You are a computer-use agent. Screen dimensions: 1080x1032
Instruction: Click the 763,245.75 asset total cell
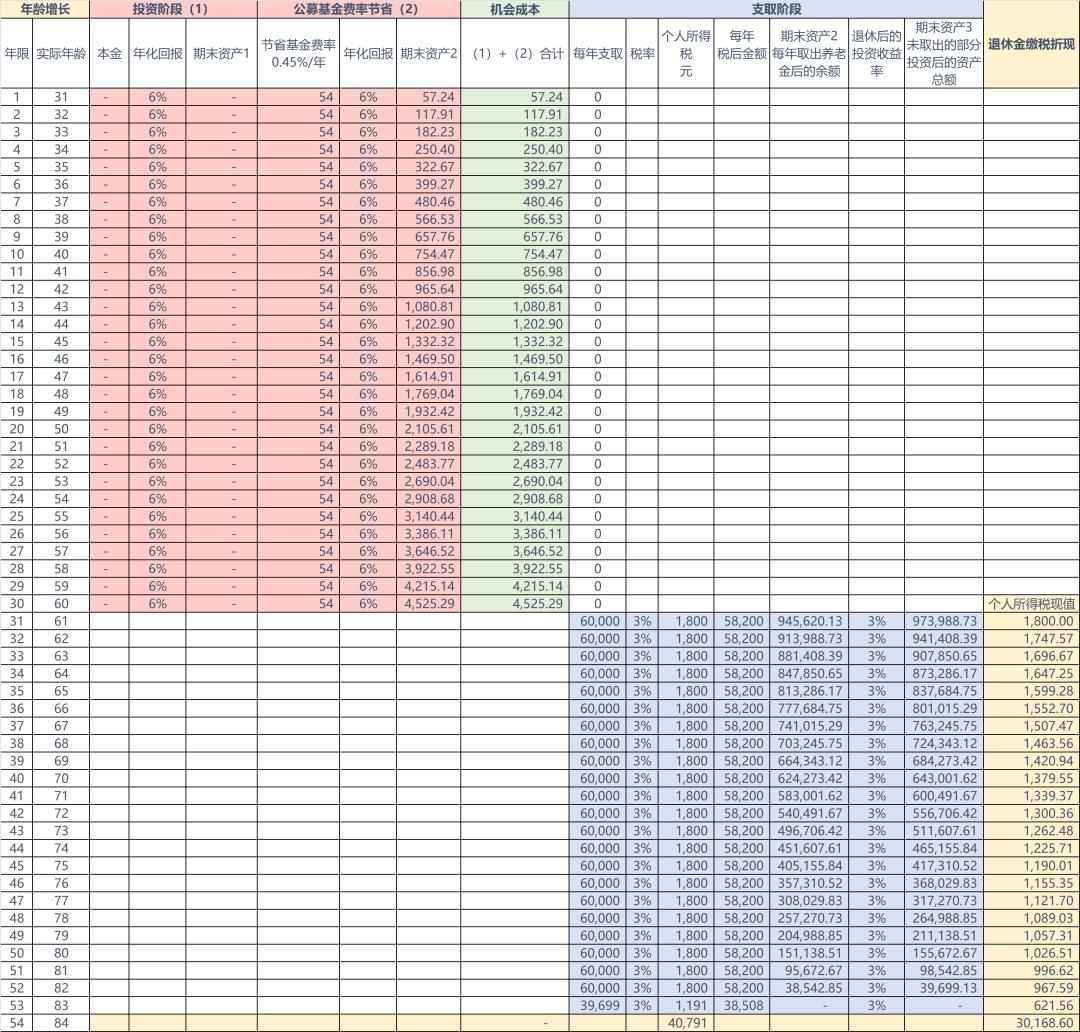[944, 726]
